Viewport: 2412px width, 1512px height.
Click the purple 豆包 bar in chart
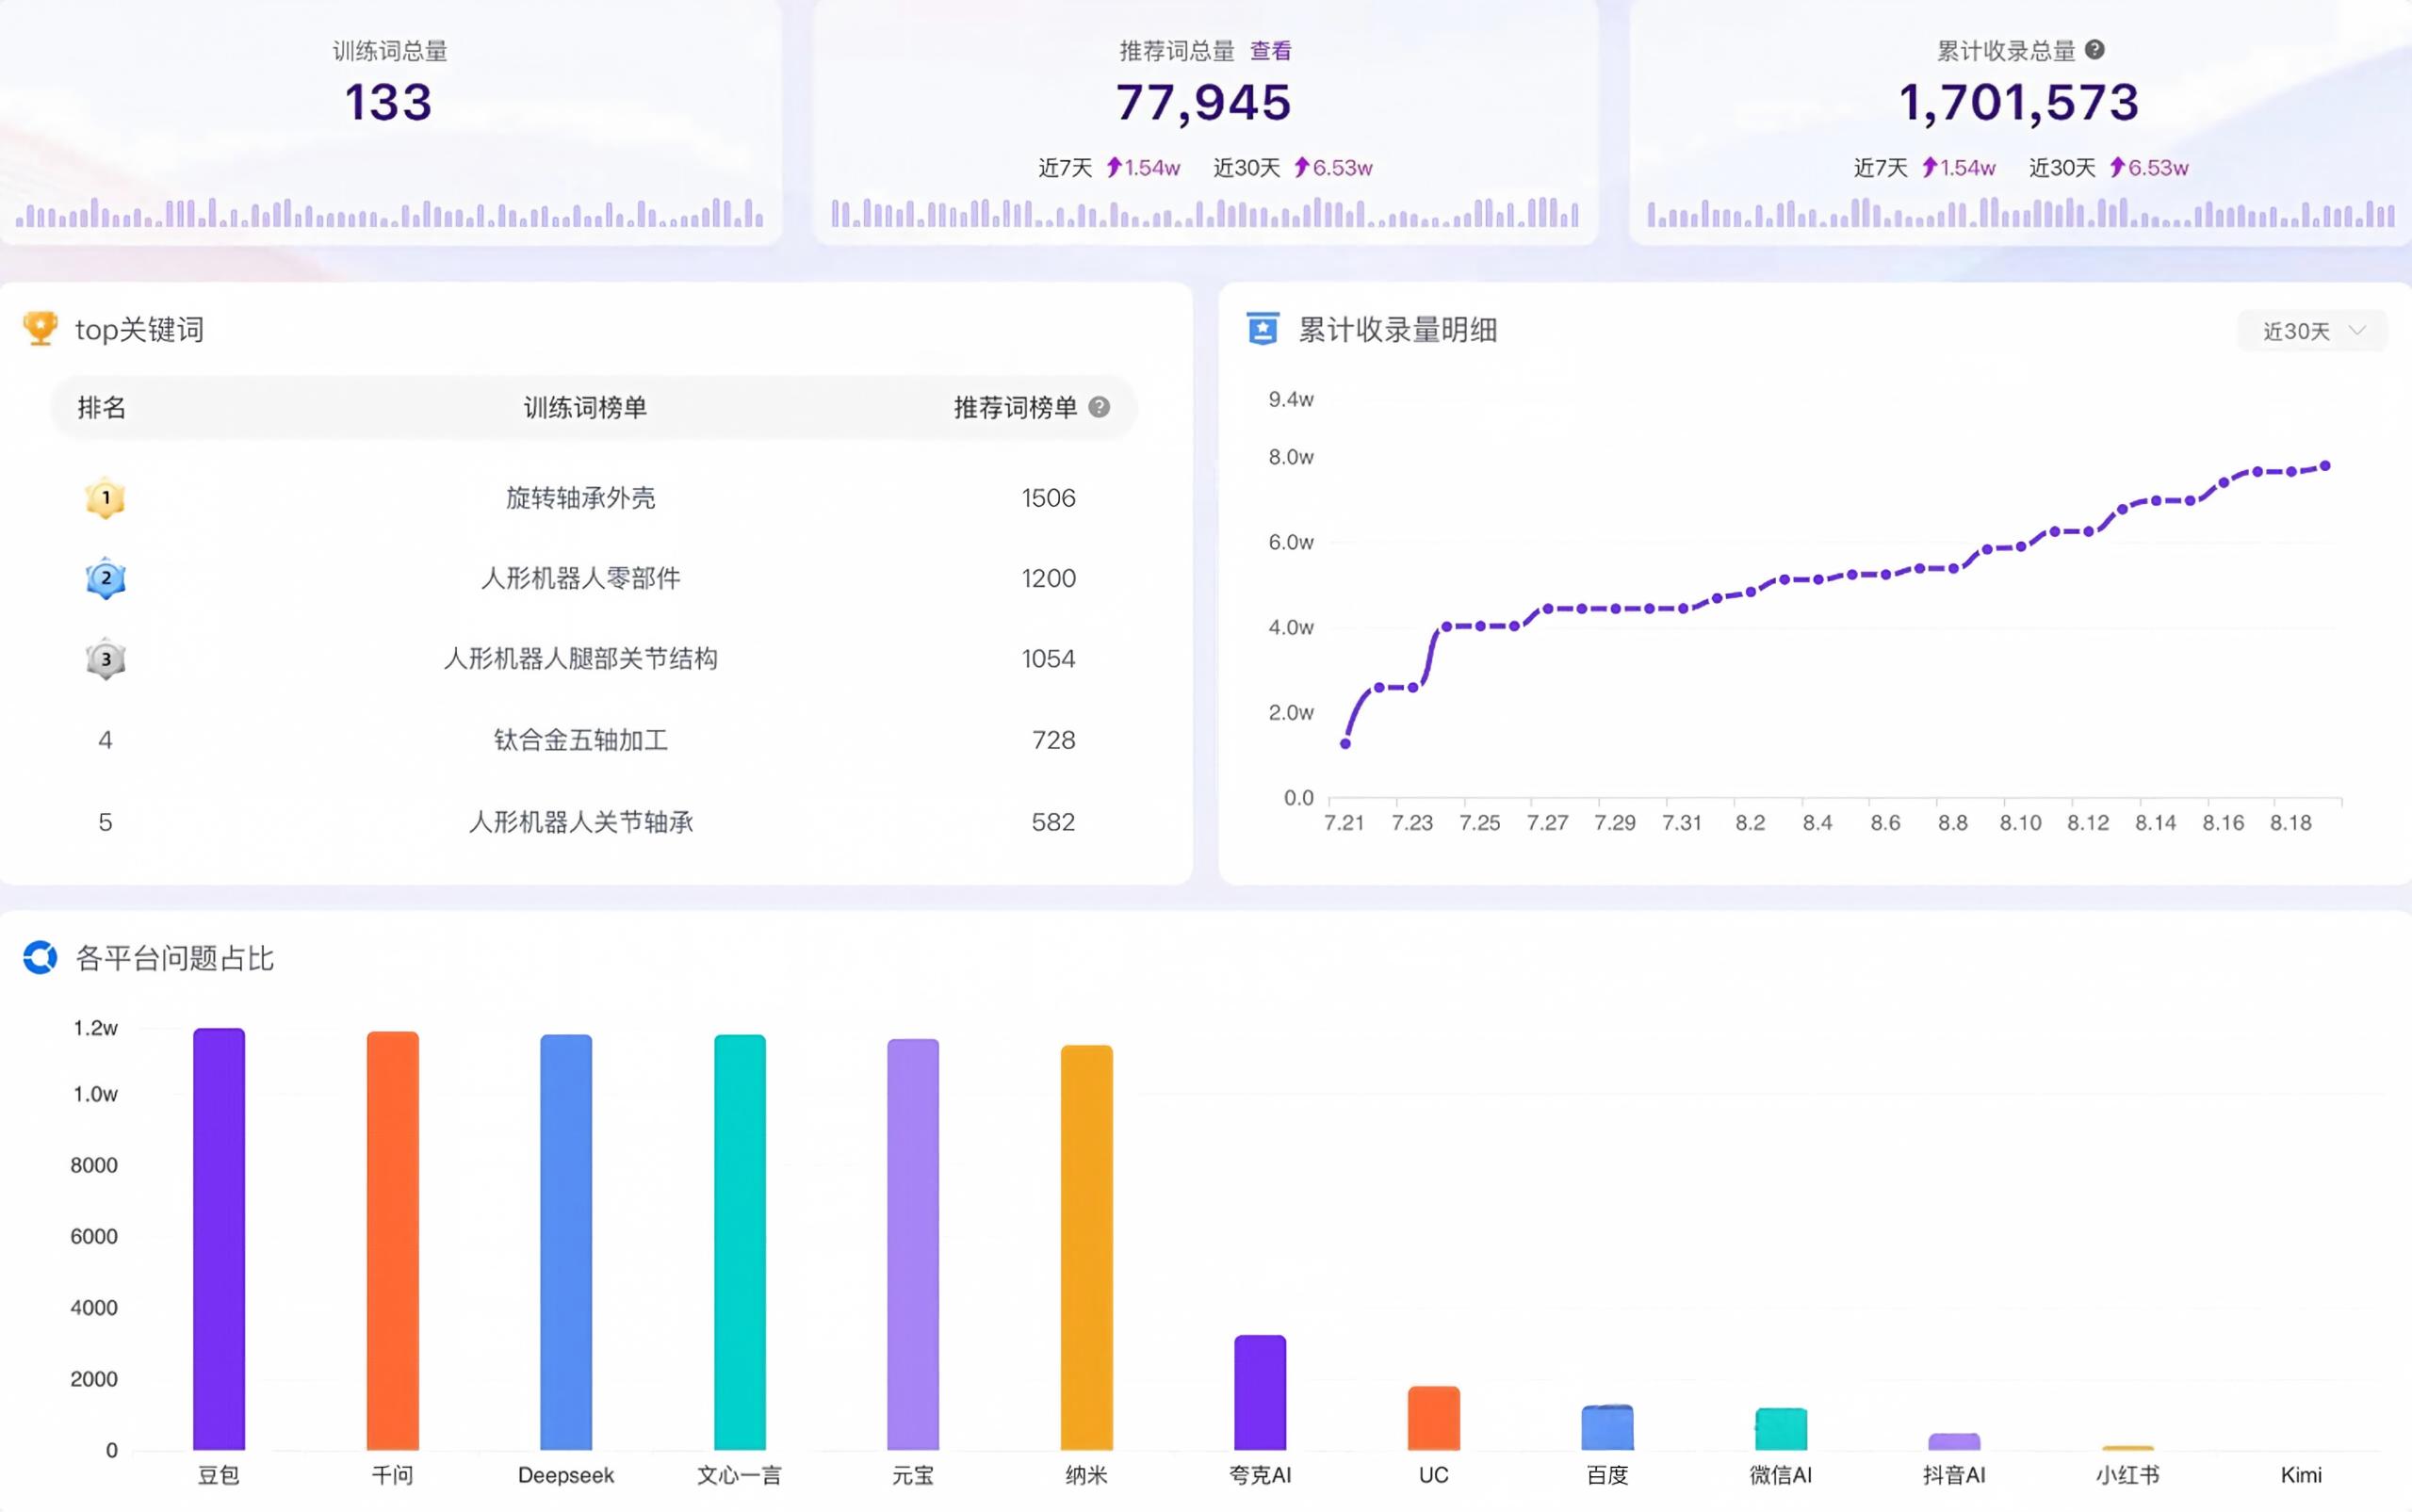[x=219, y=1239]
